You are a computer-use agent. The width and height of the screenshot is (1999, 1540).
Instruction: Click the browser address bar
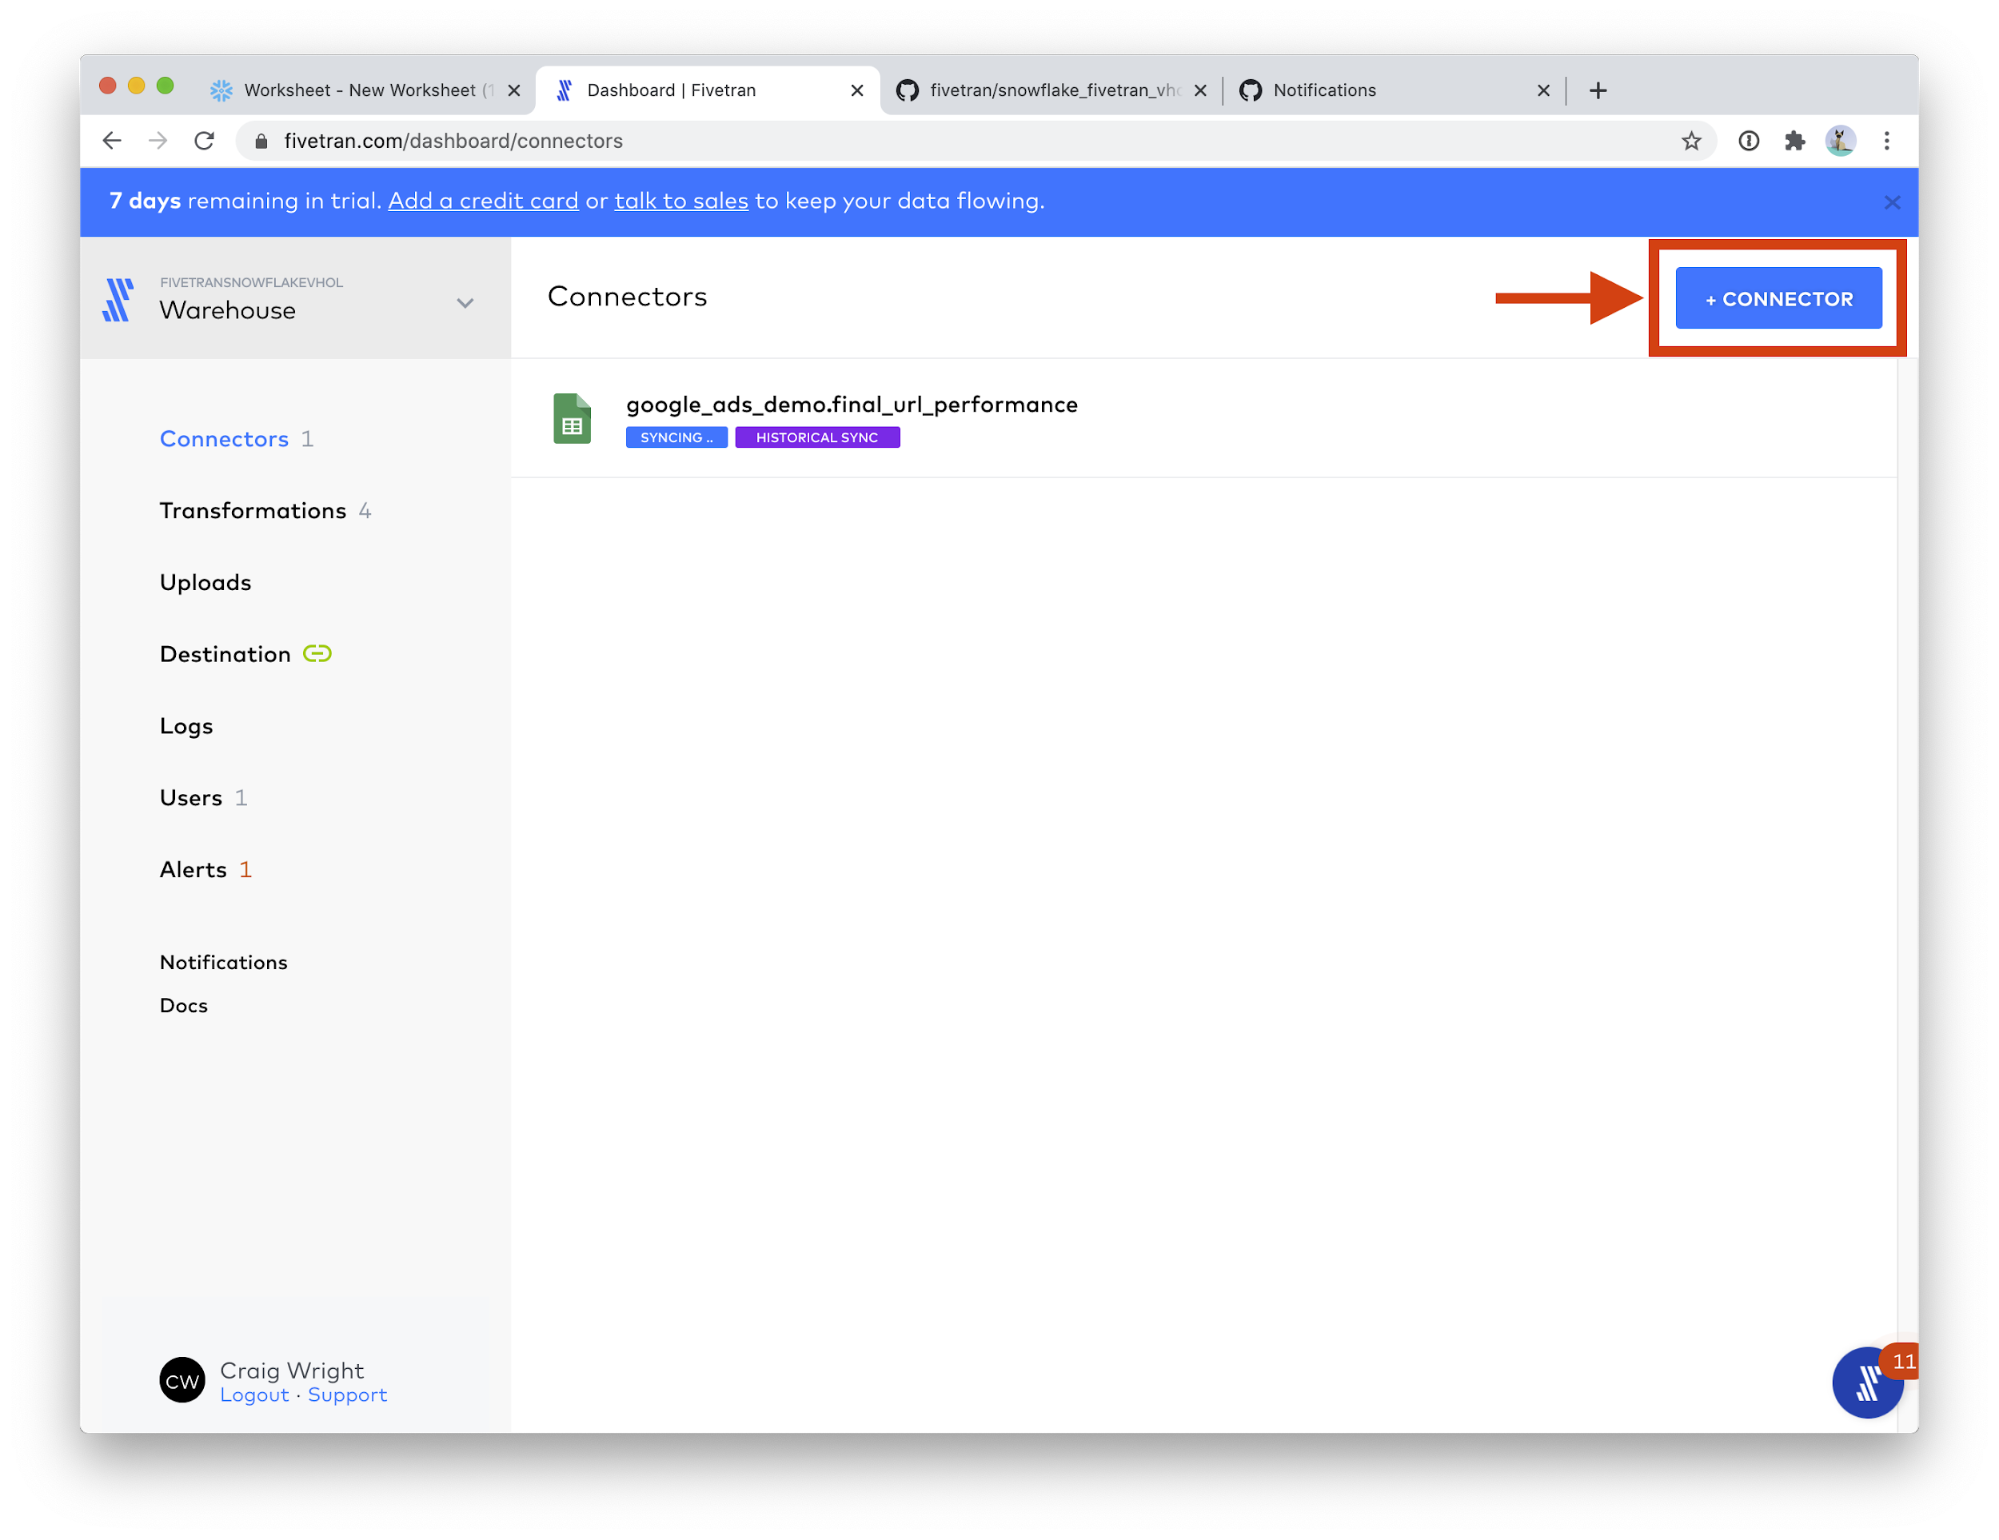click(x=900, y=141)
